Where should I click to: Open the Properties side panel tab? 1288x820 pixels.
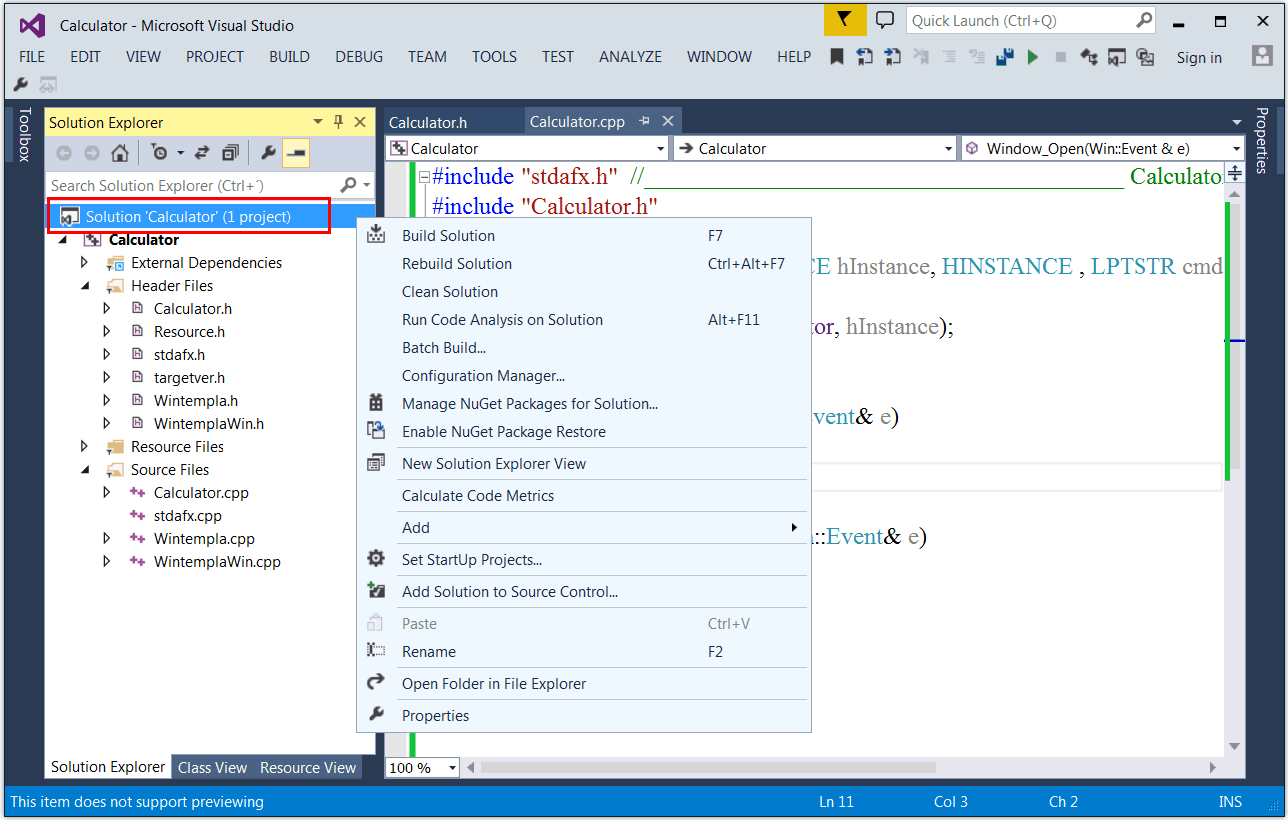pos(1262,140)
